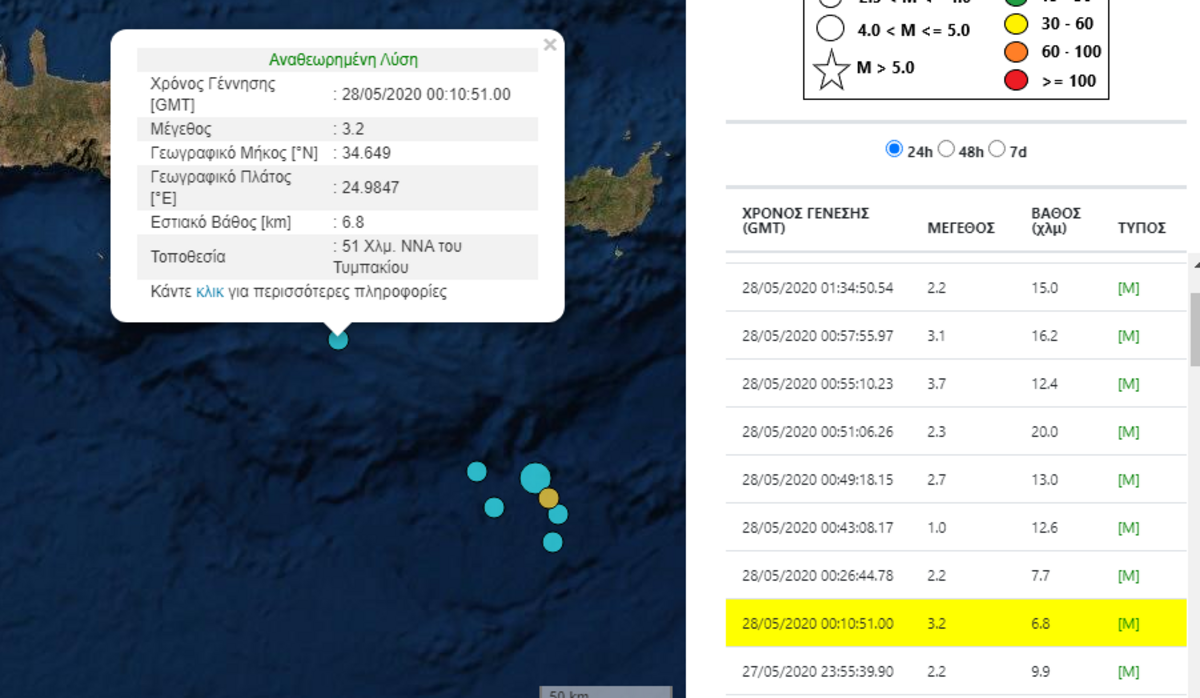The width and height of the screenshot is (1200, 698).
Task: Select the 28/05/2020 01:34:50.54 event row
Action: pyautogui.click(x=817, y=288)
